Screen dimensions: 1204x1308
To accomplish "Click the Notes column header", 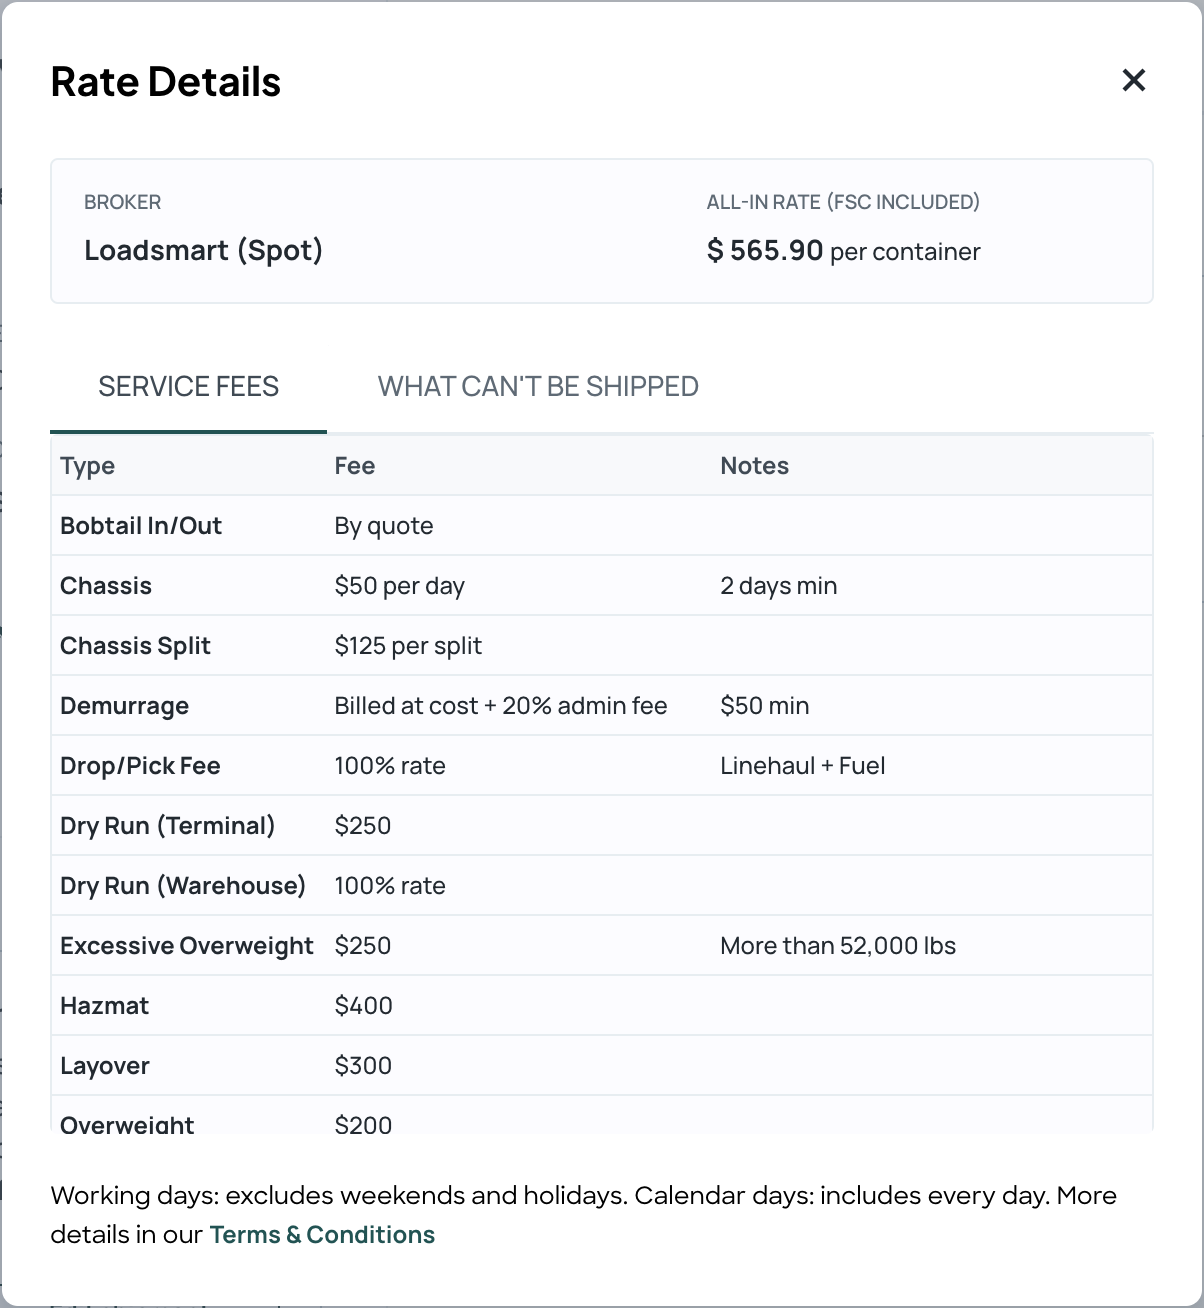I will (x=754, y=466).
